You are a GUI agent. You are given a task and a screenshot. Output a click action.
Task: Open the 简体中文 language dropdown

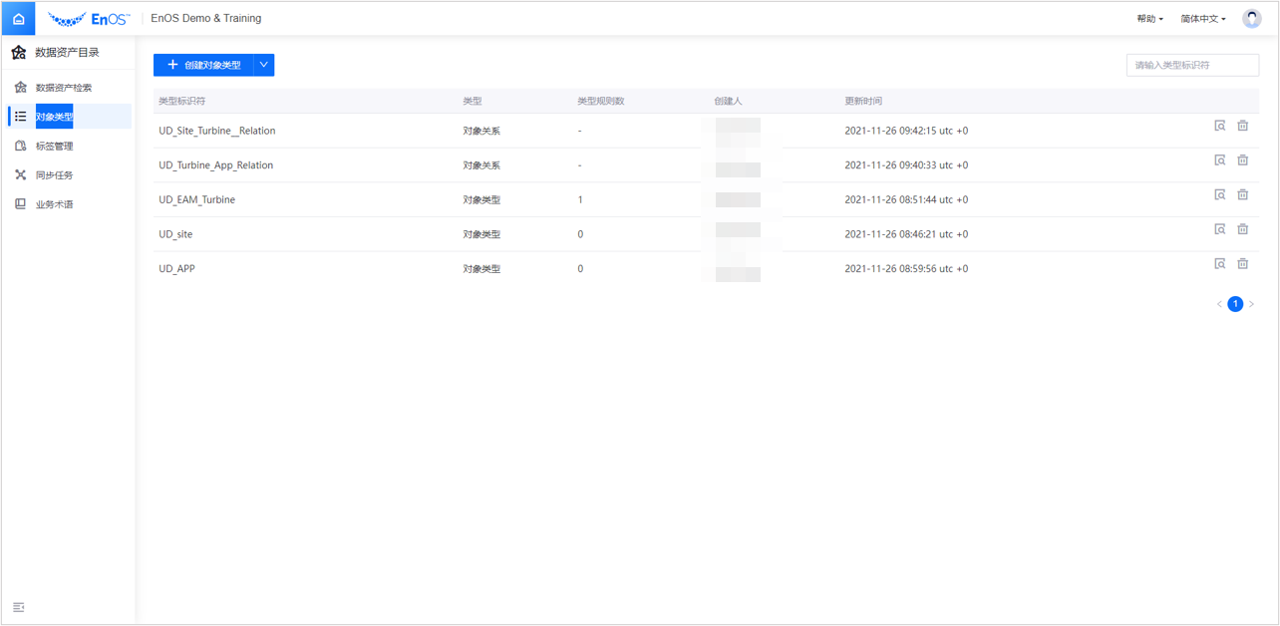click(1203, 19)
